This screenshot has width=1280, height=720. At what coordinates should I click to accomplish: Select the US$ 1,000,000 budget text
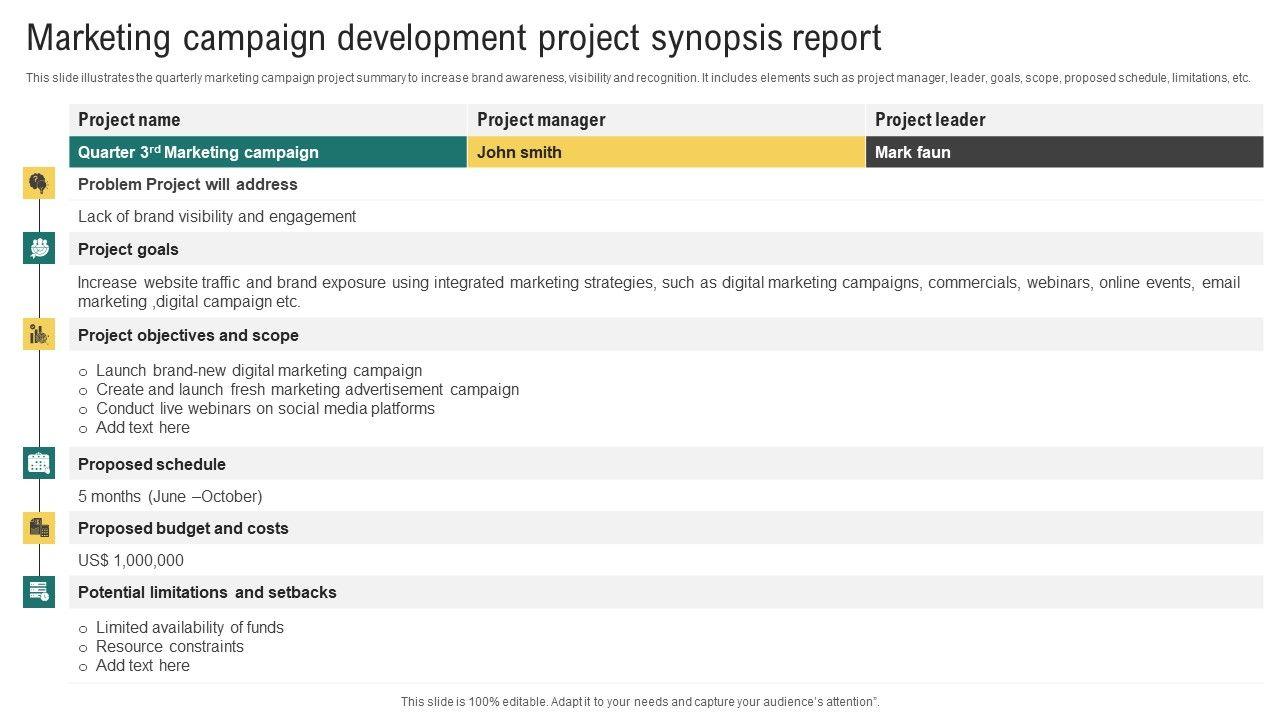pyautogui.click(x=131, y=560)
